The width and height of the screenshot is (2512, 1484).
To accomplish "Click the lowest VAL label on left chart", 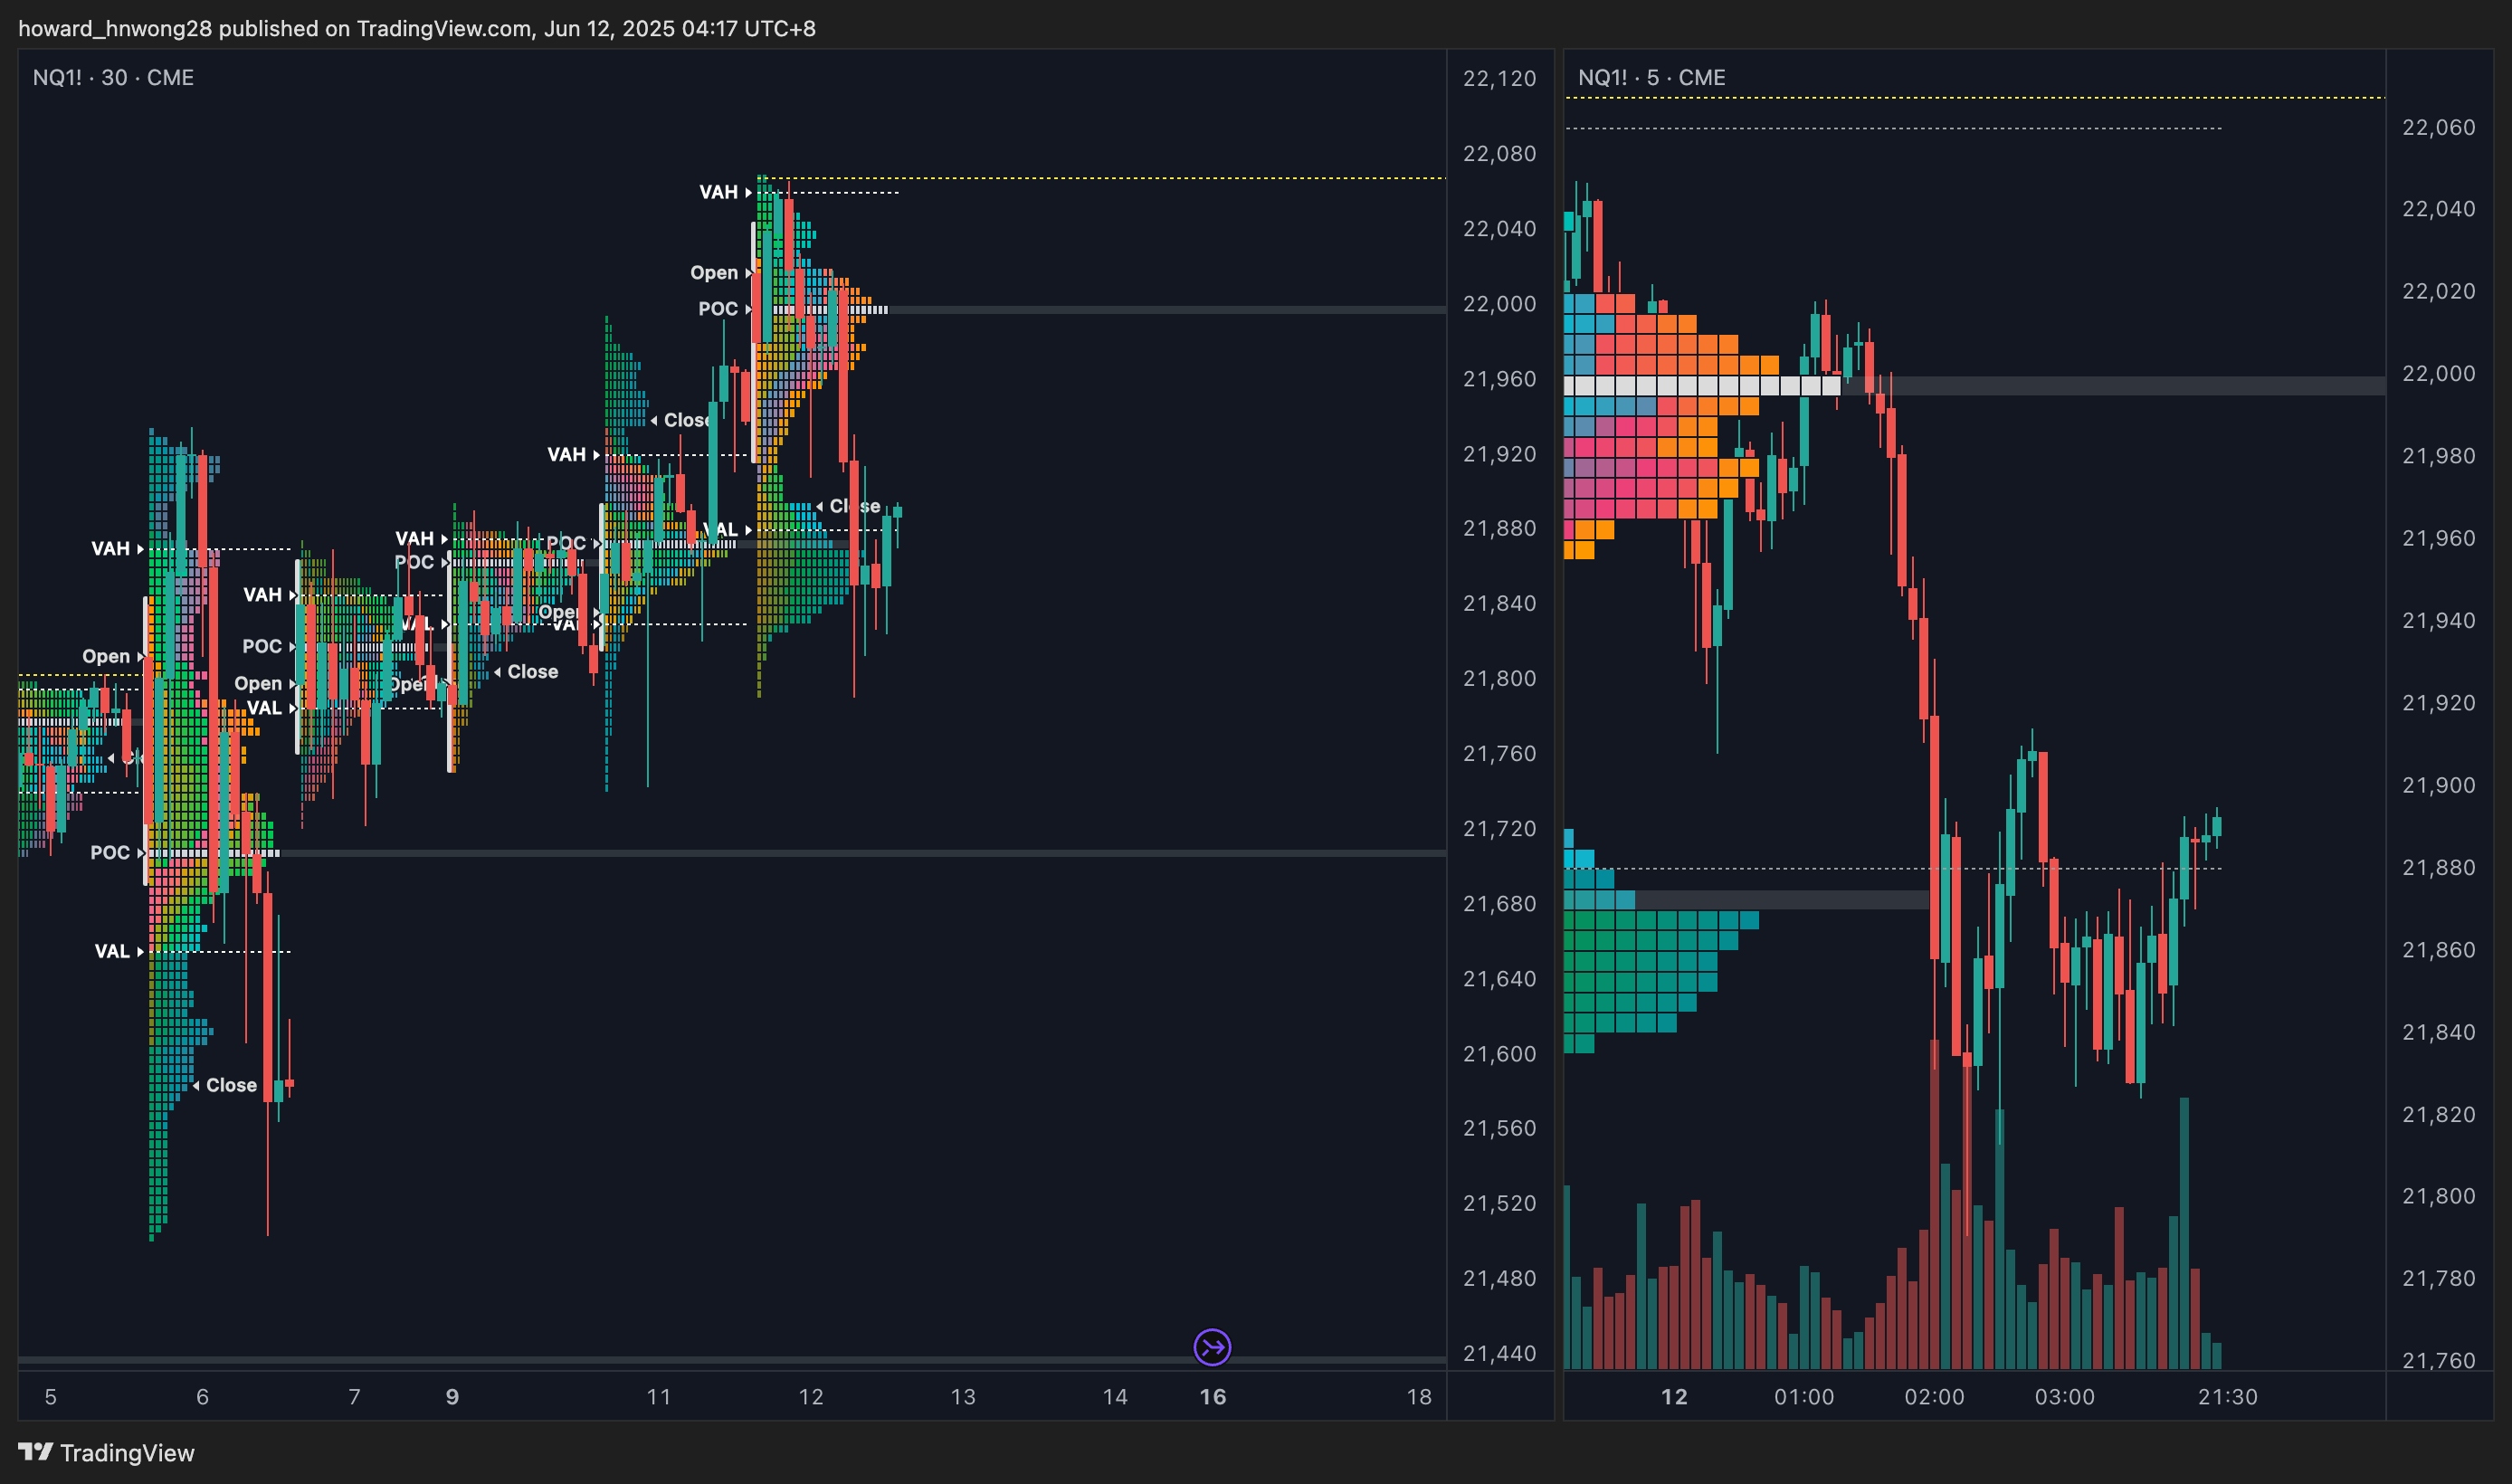I will pyautogui.click(x=112, y=951).
